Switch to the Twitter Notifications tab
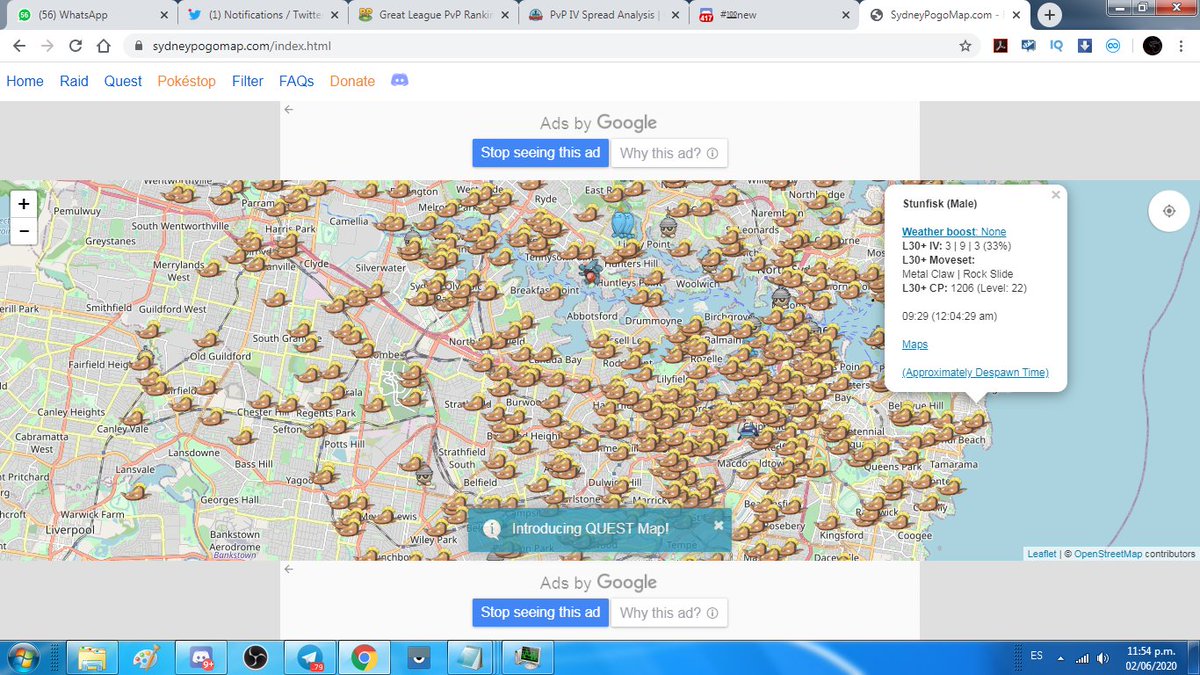 (x=262, y=16)
